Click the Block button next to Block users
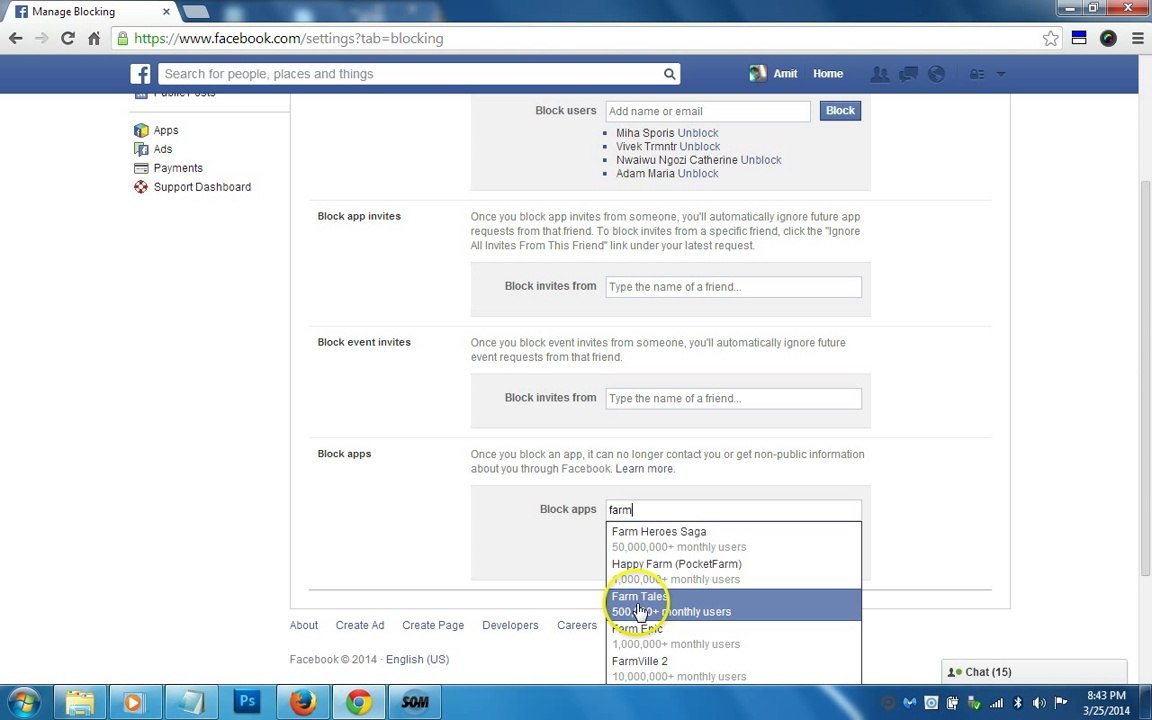This screenshot has height=720, width=1152. (x=840, y=111)
